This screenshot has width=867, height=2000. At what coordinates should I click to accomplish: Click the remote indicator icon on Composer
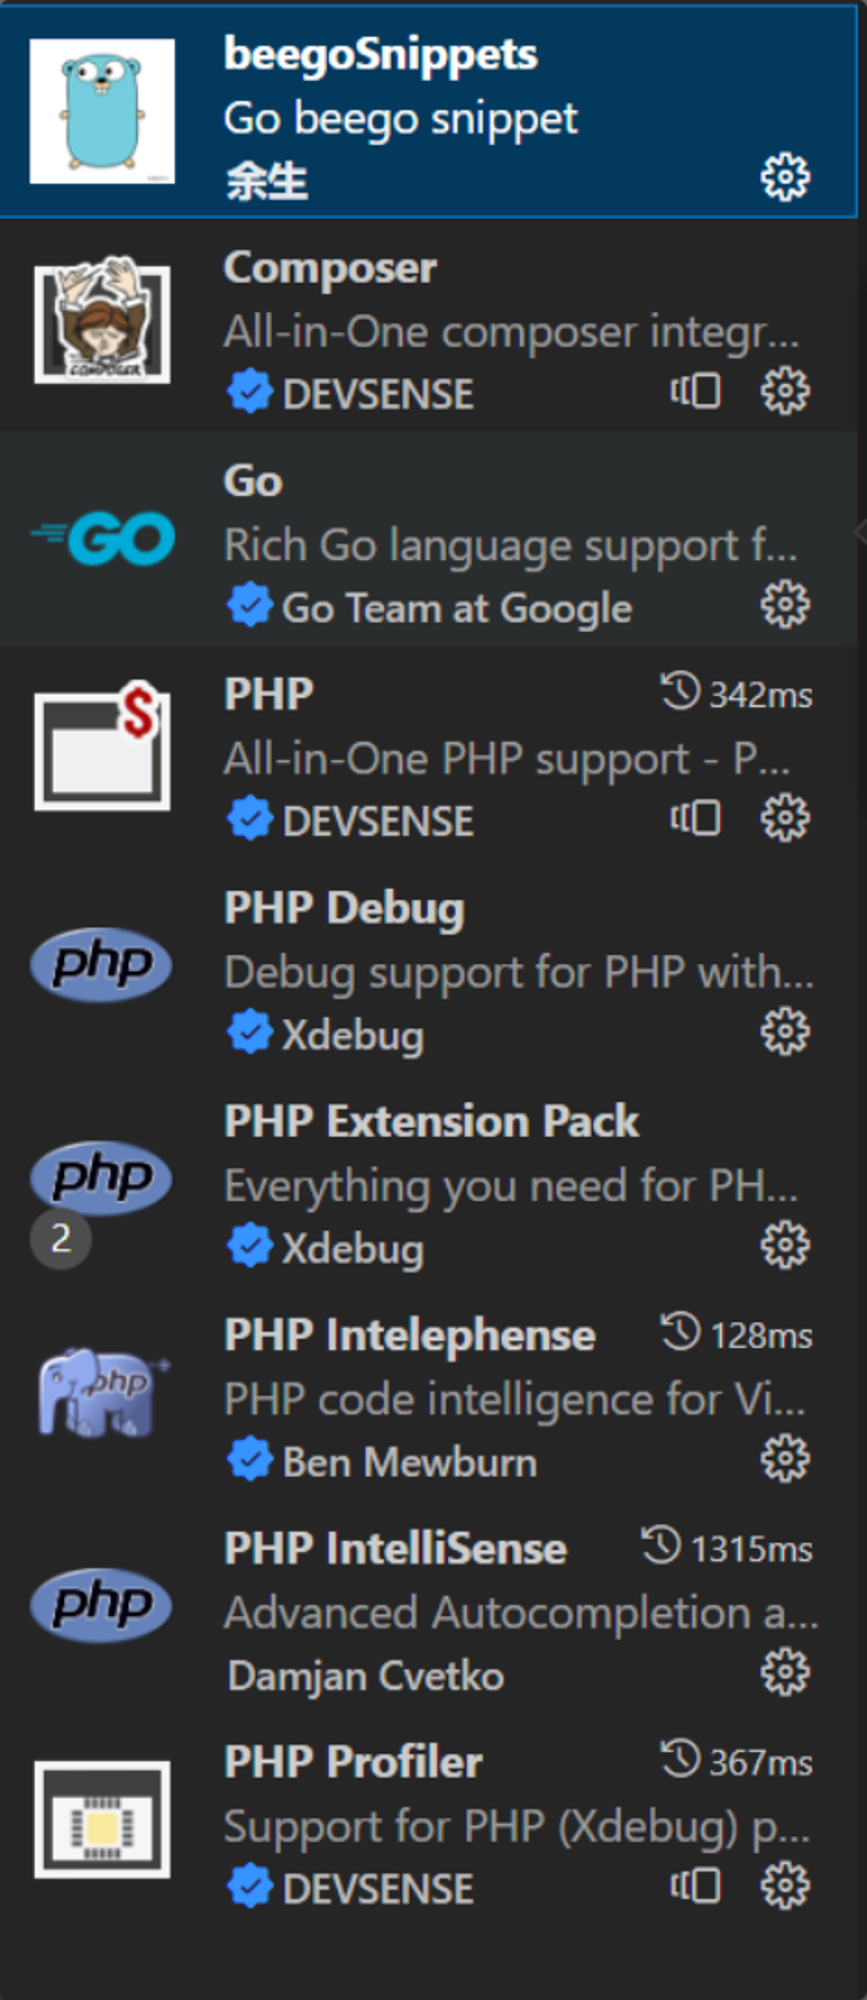(x=695, y=391)
